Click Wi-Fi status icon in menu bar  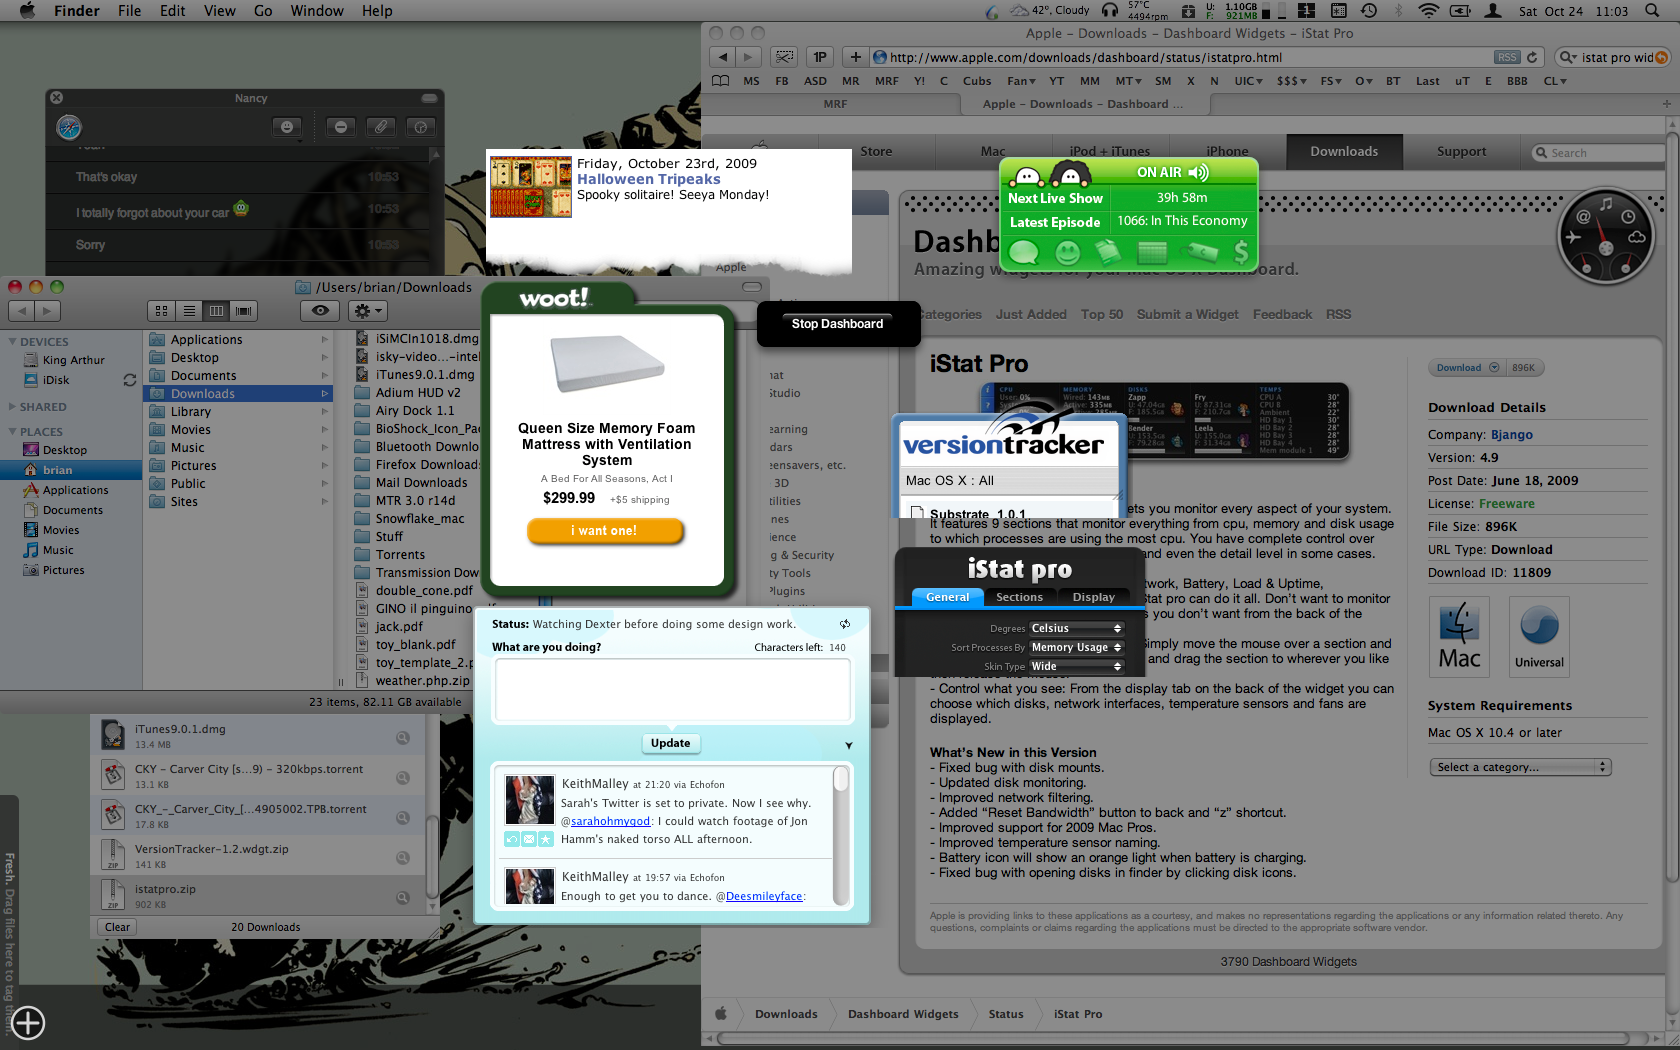coord(1429,11)
